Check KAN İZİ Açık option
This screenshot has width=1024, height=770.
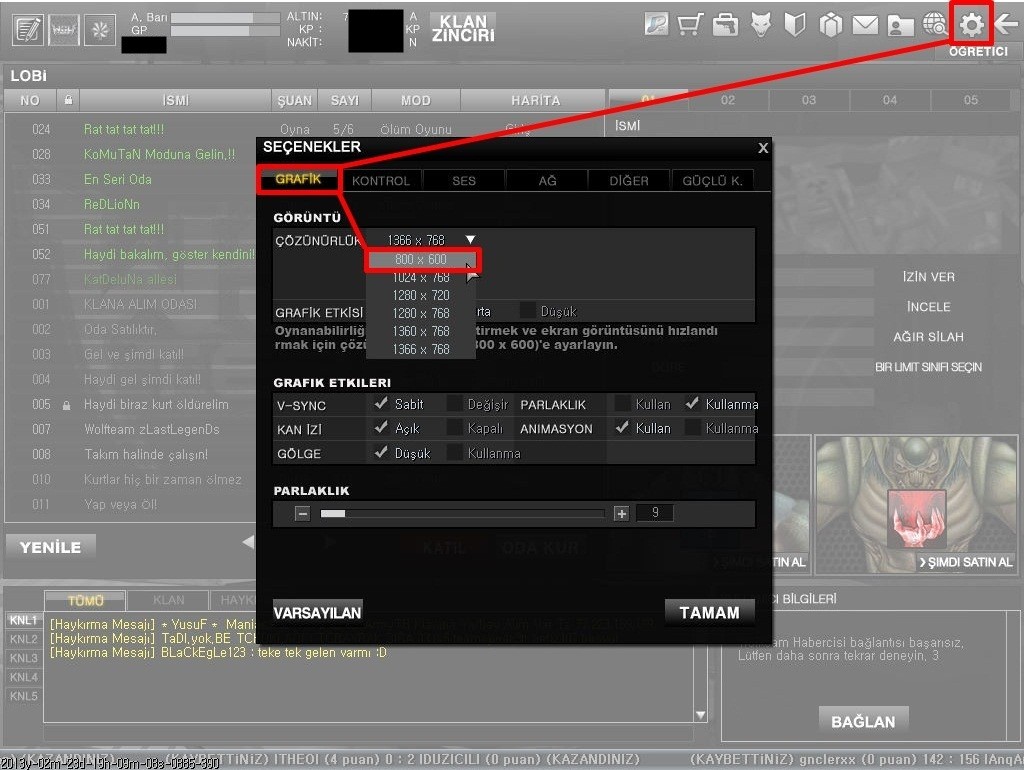[x=380, y=428]
